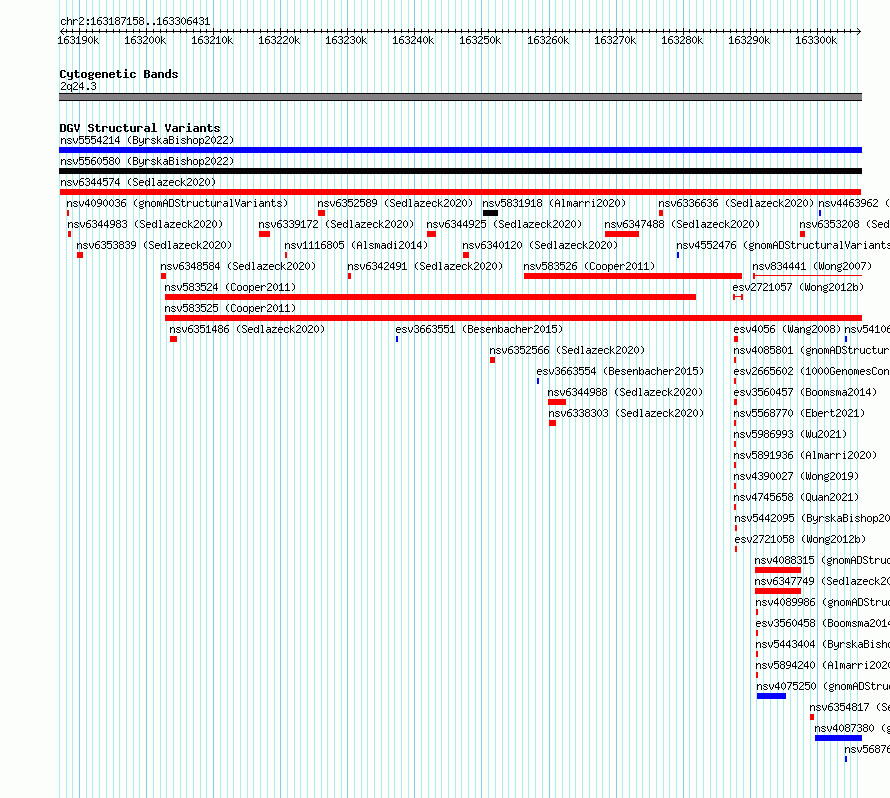
Task: Click esv4056 (Wang2008) label
Action: click(787, 329)
